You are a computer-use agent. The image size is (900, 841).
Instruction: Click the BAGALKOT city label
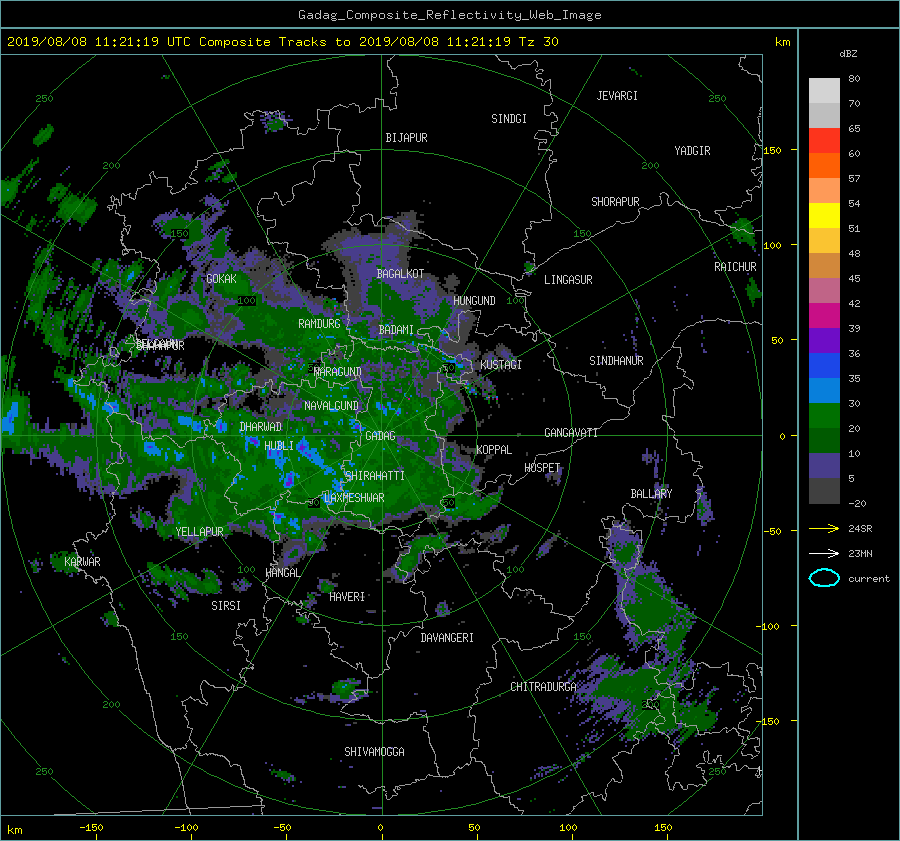400,274
